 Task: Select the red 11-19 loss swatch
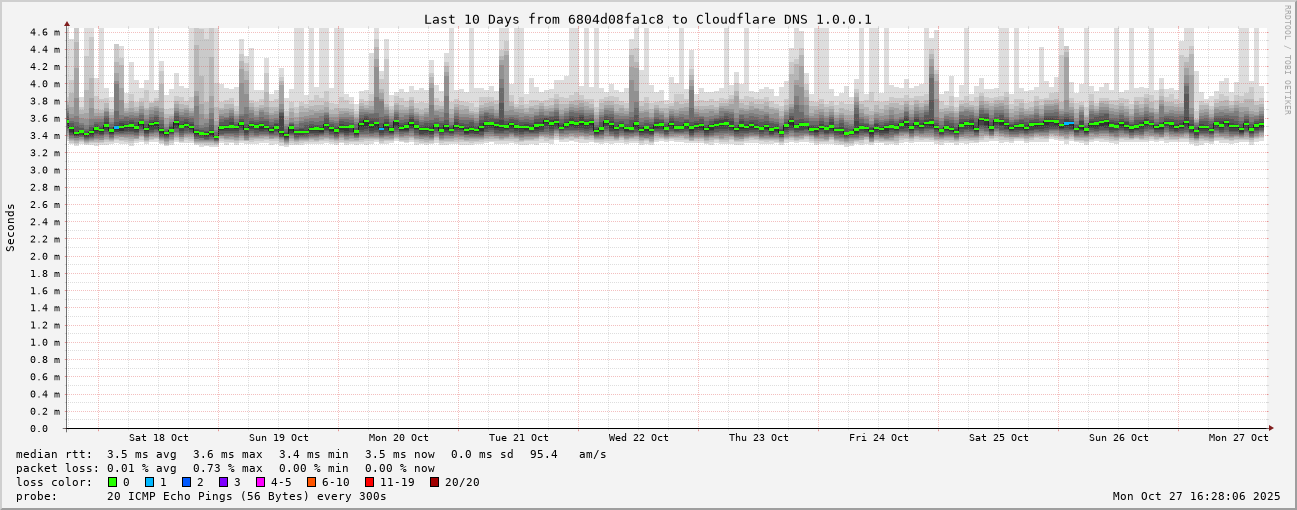pos(369,482)
